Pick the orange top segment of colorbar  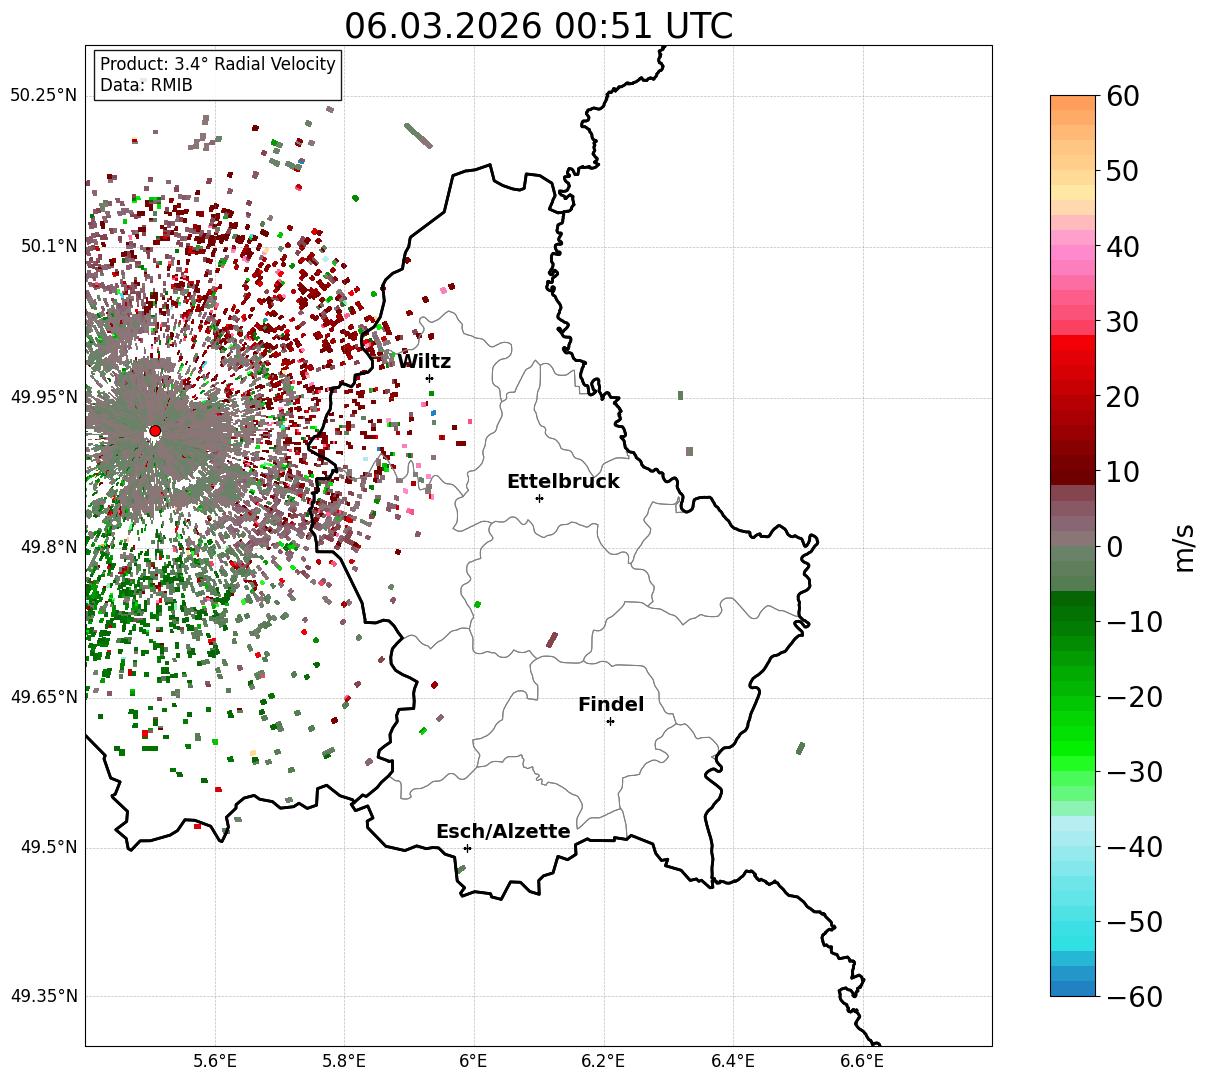click(x=1073, y=103)
